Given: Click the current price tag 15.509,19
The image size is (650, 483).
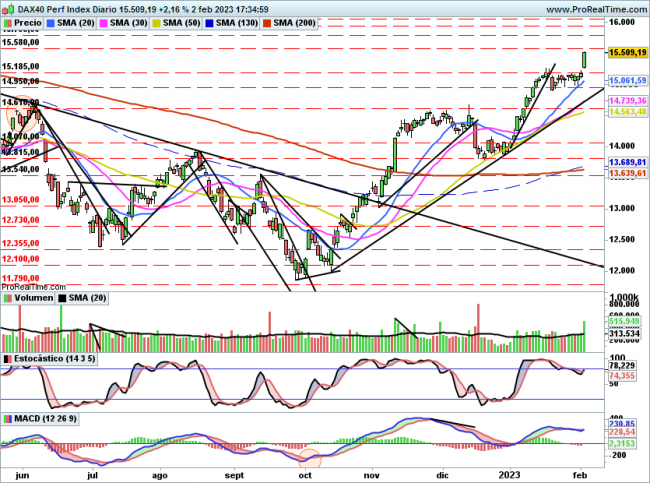Looking at the screenshot, I should click(x=627, y=52).
